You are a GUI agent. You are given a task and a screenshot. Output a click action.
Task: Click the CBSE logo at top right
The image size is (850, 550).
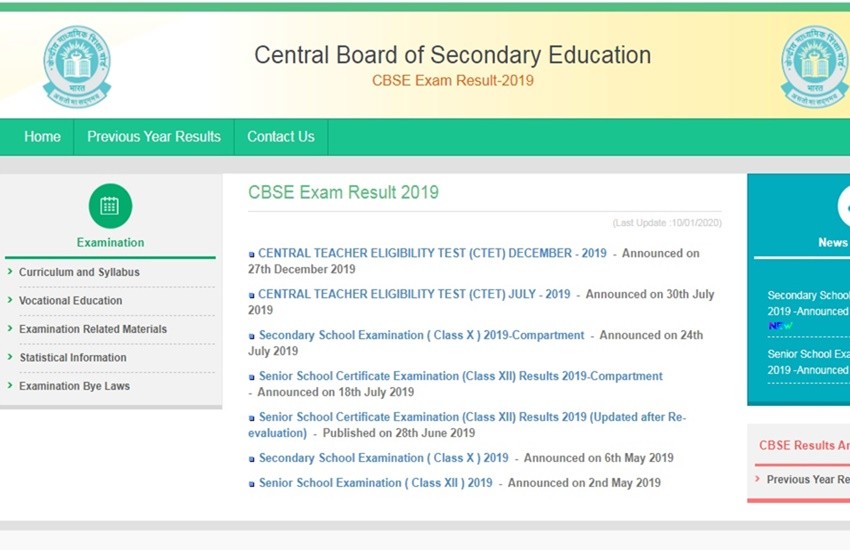coord(814,66)
